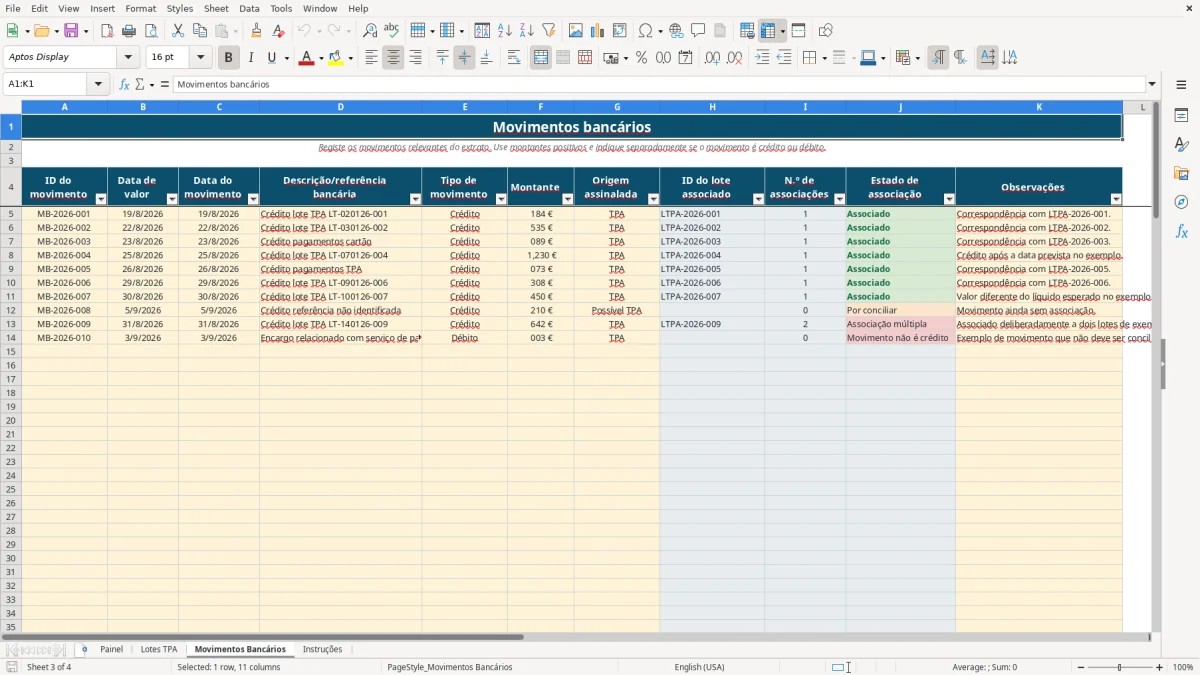Open Find and Replace
Image resolution: width=1200 pixels, height=675 pixels.
pos(369,31)
